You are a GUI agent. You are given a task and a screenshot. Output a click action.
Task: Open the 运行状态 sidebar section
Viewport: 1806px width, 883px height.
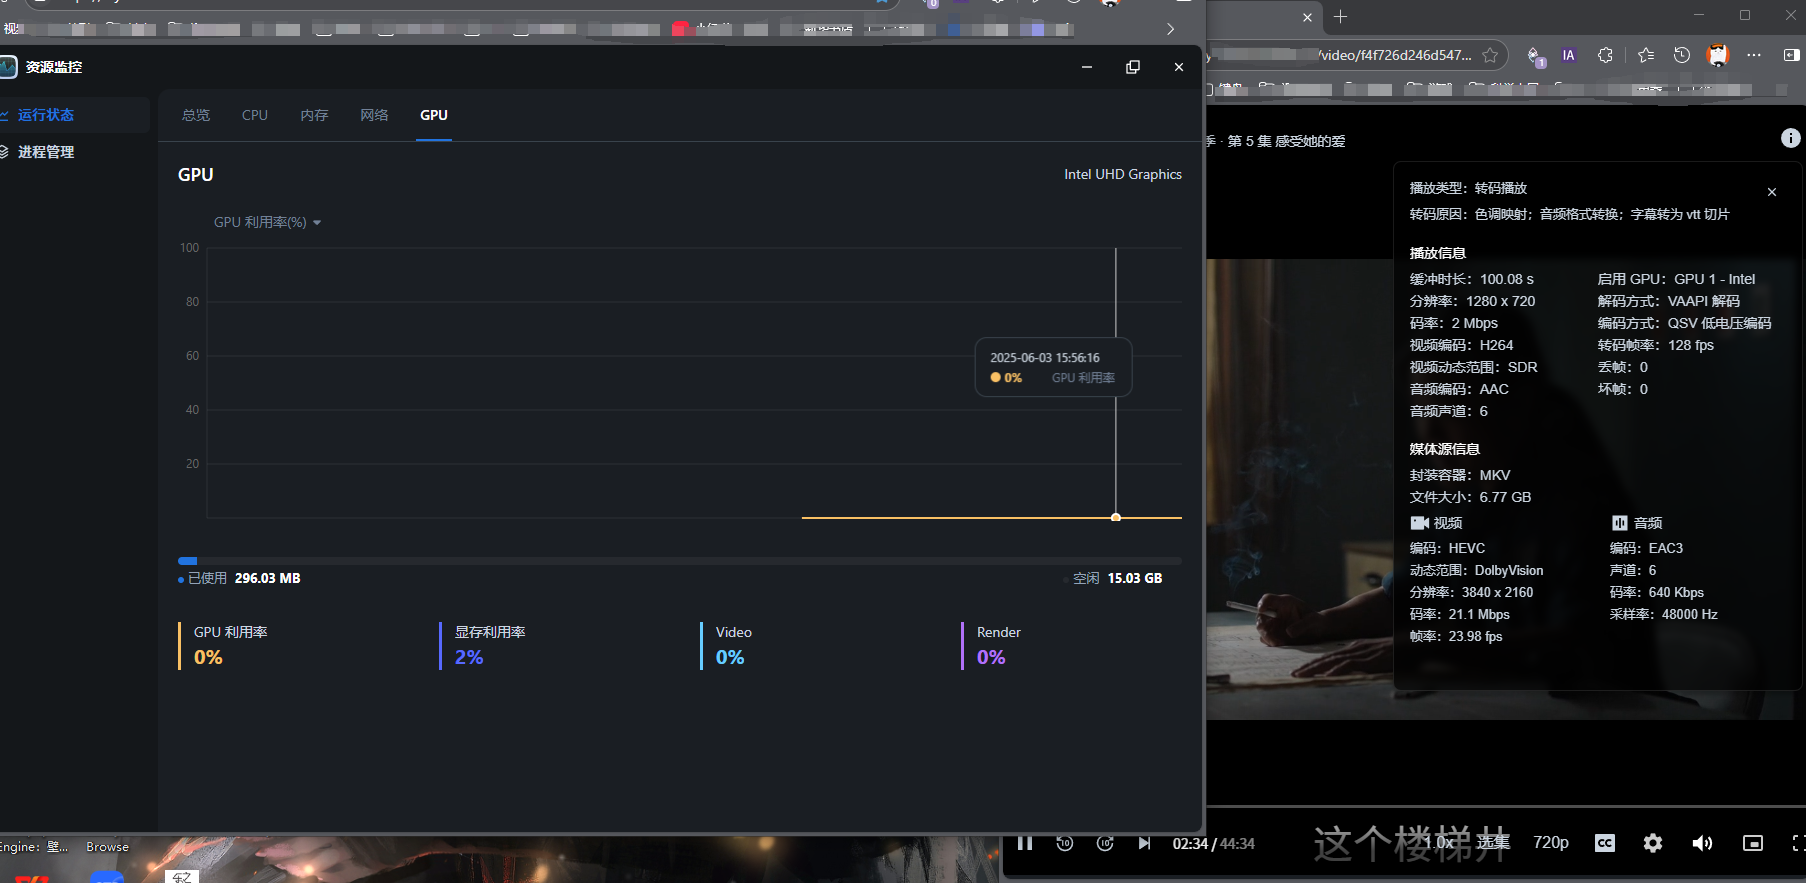[x=46, y=115]
